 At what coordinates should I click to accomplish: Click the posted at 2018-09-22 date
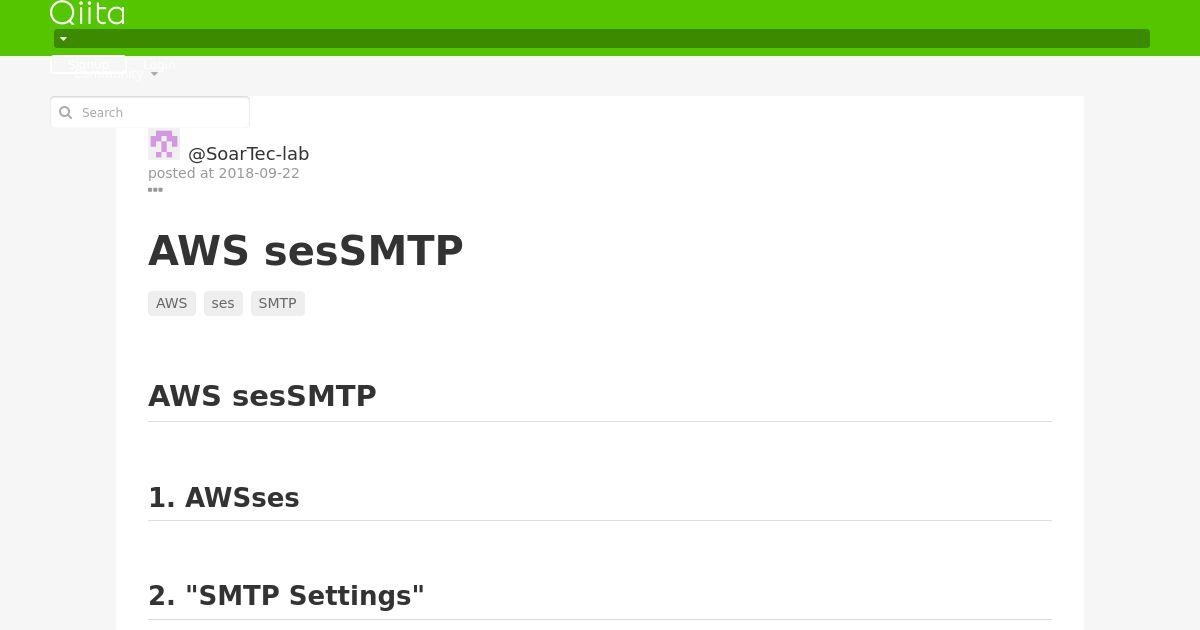click(224, 173)
